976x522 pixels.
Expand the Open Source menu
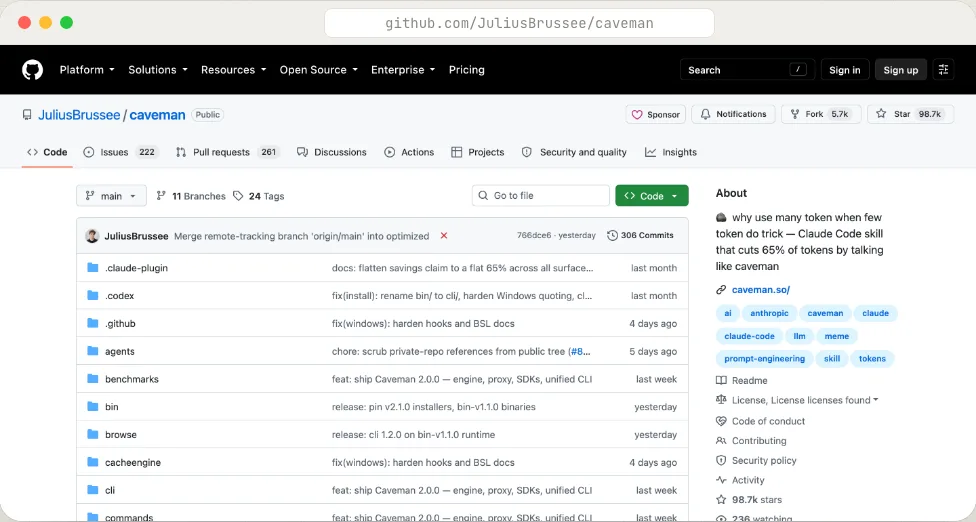pyautogui.click(x=319, y=70)
